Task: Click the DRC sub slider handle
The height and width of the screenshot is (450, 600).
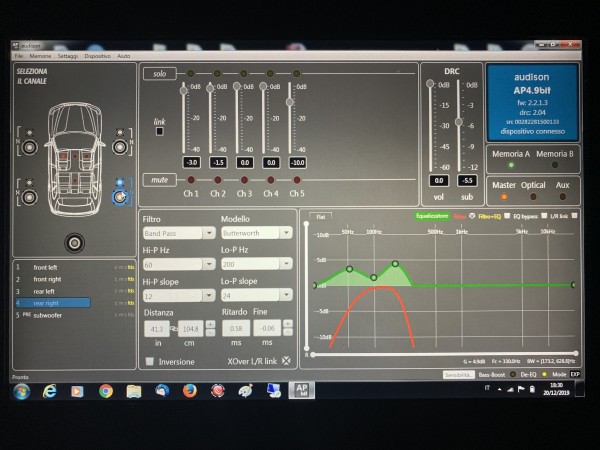Action: [458, 122]
